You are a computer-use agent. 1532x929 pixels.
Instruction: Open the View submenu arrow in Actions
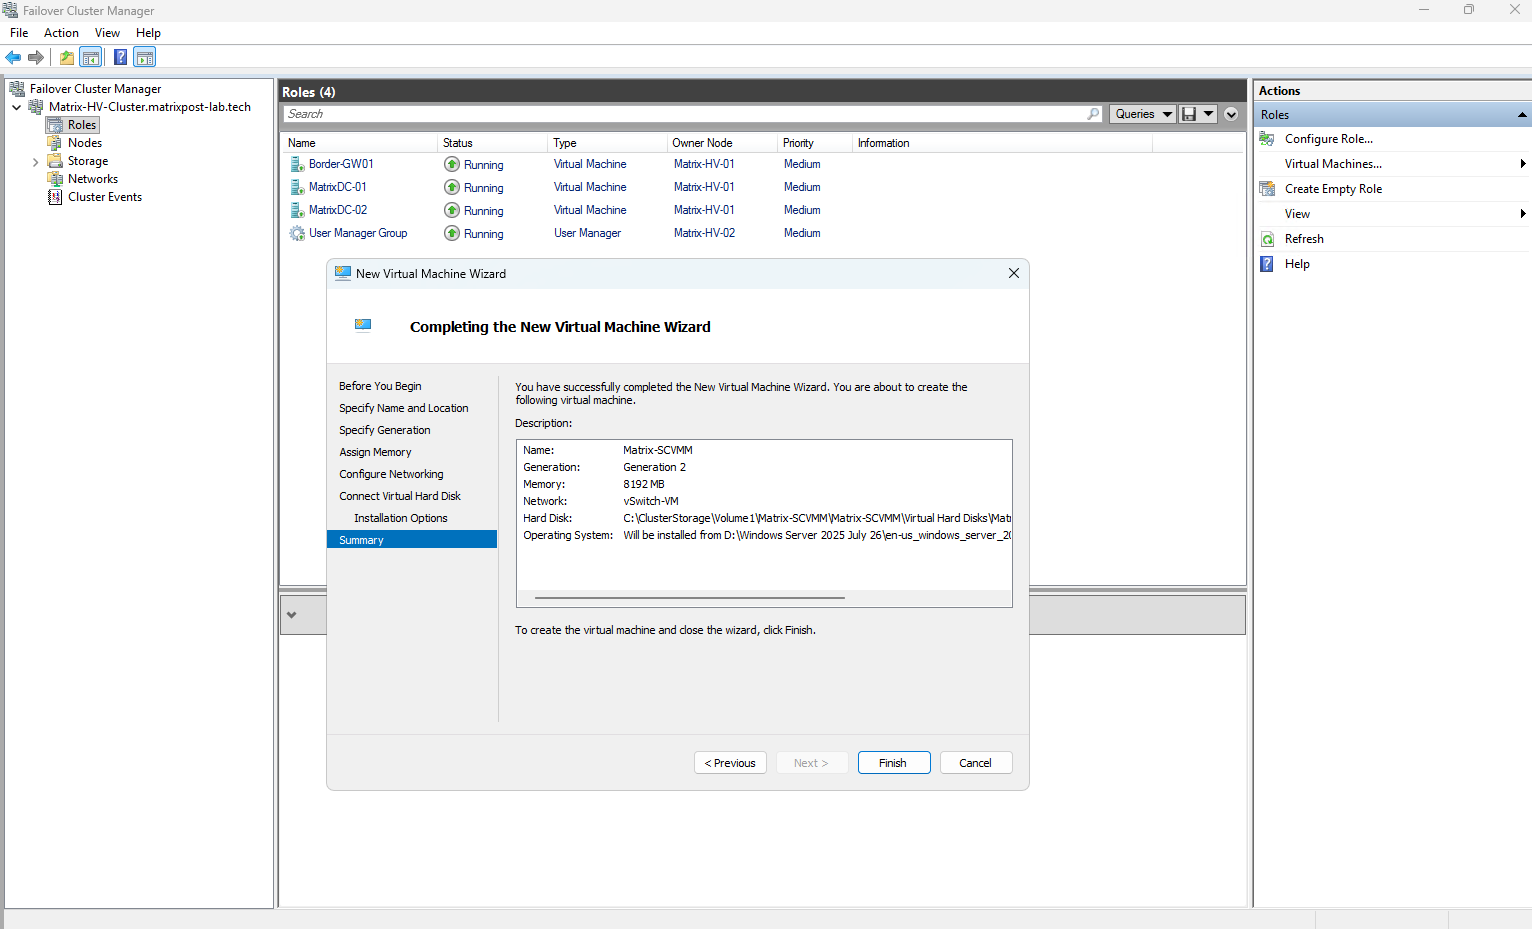pyautogui.click(x=1522, y=214)
